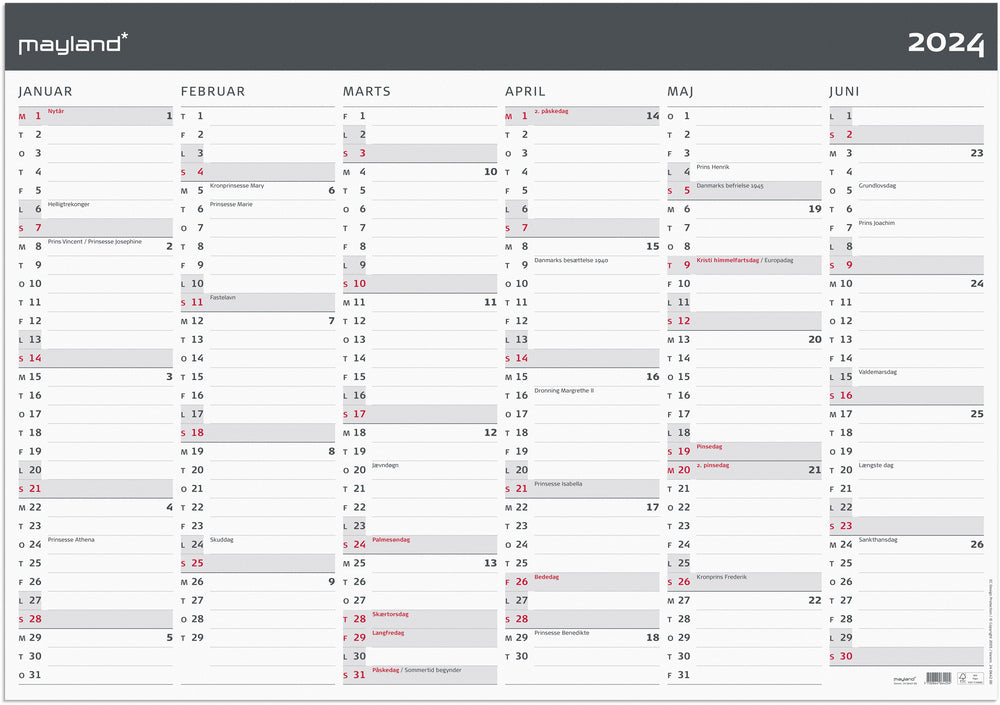Click the 2024 year label
This screenshot has height=705, width=1000.
(x=945, y=43)
